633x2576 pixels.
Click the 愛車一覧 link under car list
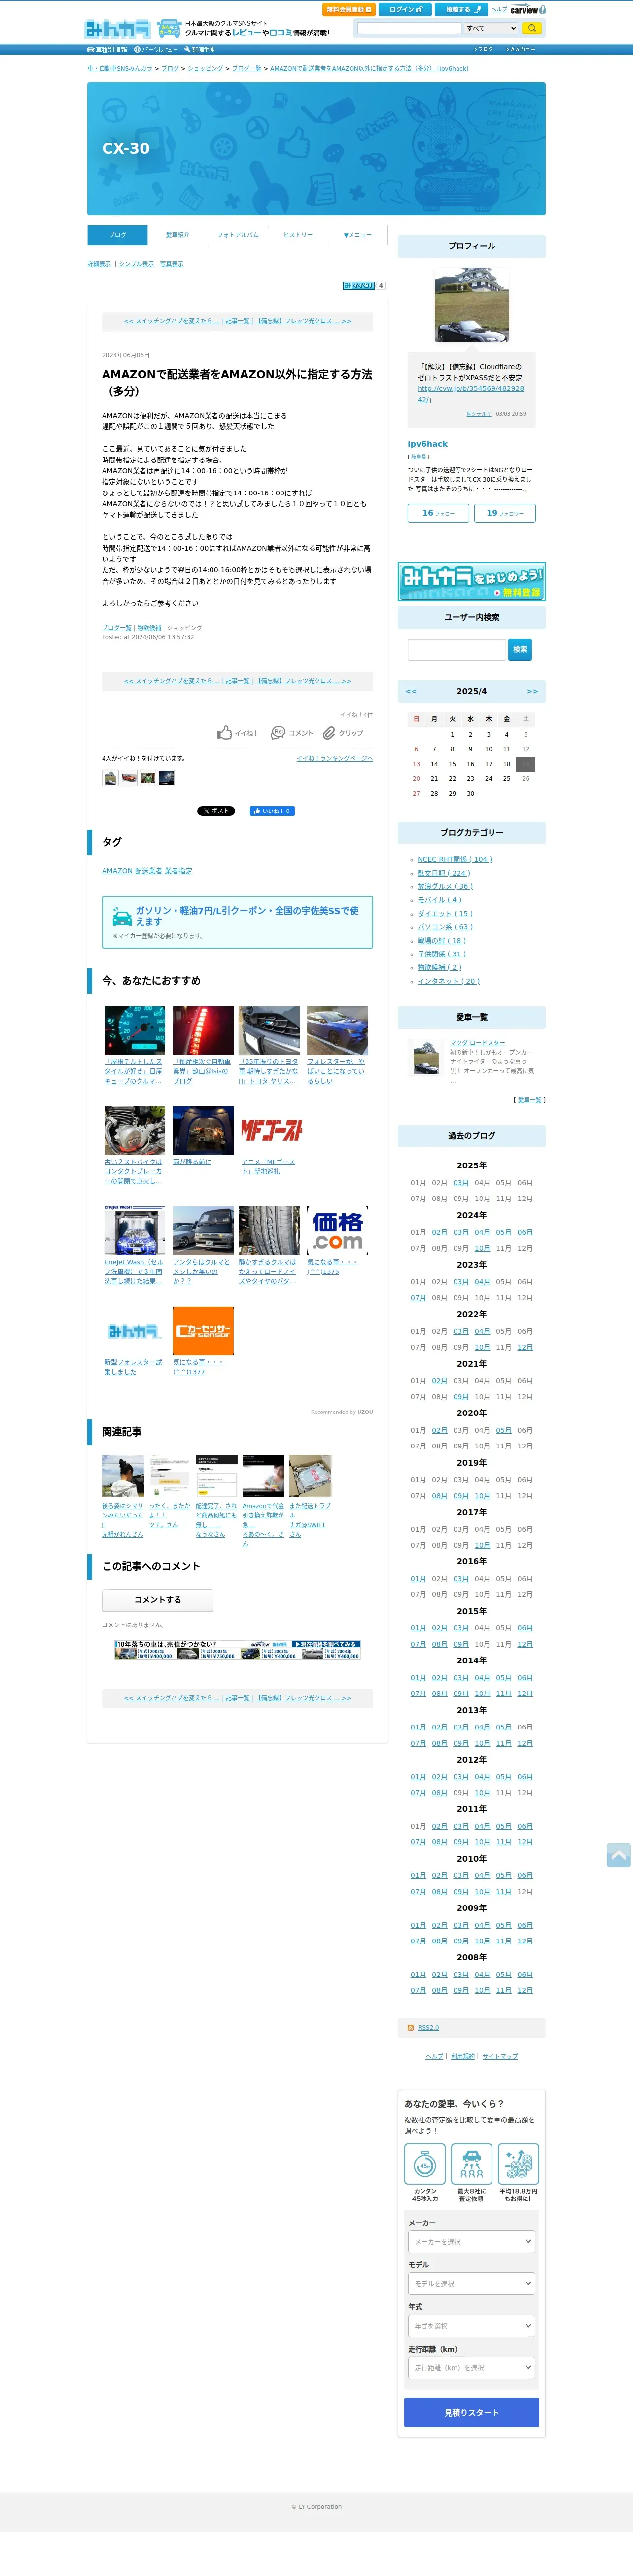tap(530, 1100)
